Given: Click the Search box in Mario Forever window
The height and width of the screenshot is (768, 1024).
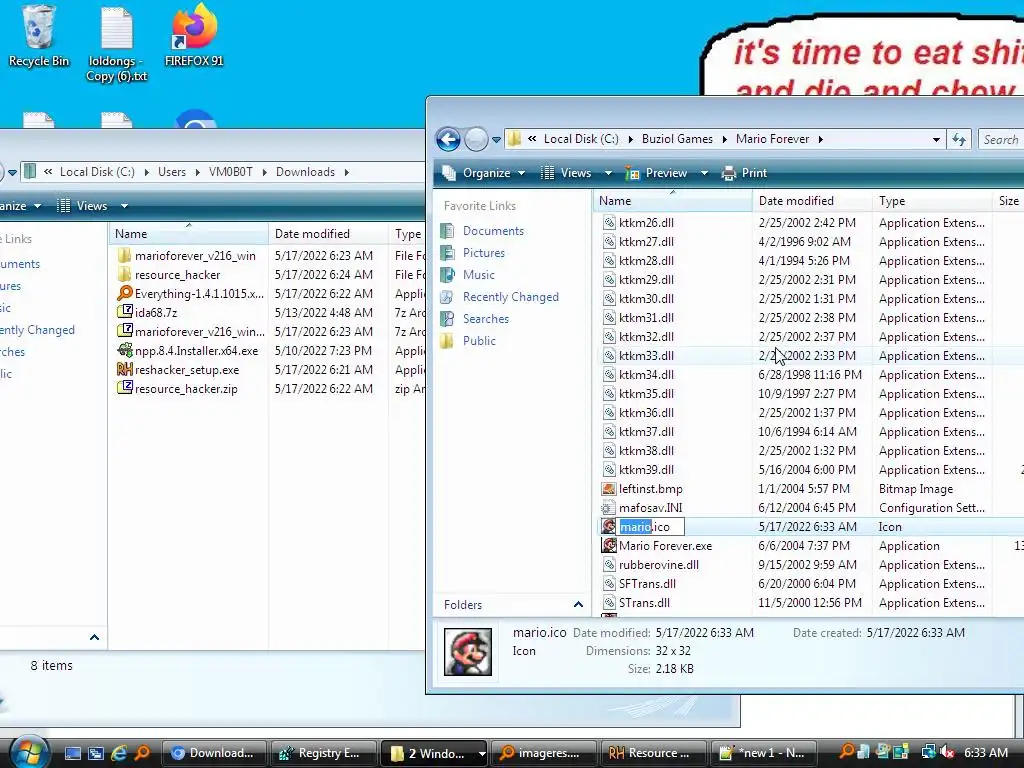Looking at the screenshot, I should point(1000,139).
